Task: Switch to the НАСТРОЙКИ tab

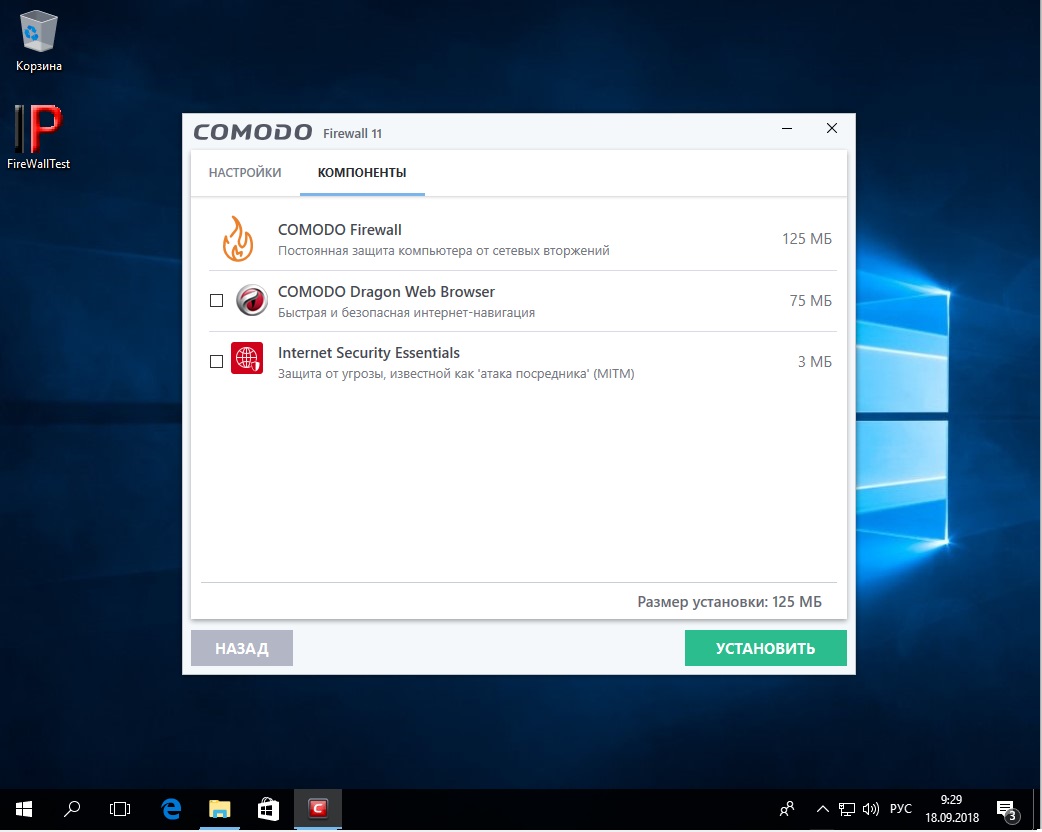Action: coord(245,173)
